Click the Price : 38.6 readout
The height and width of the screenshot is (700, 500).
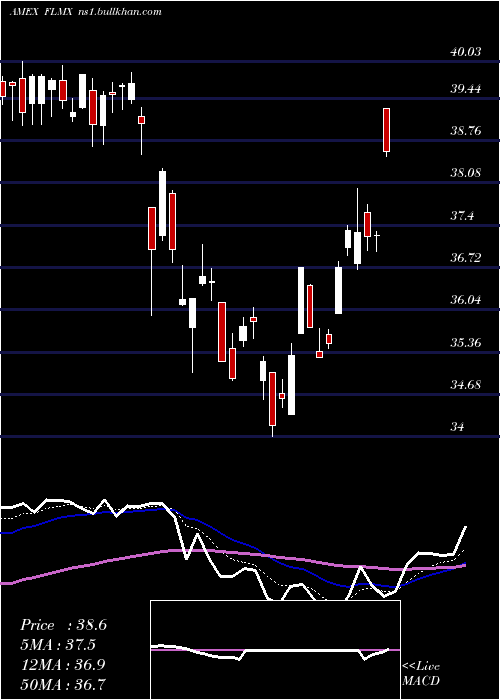pos(63,625)
